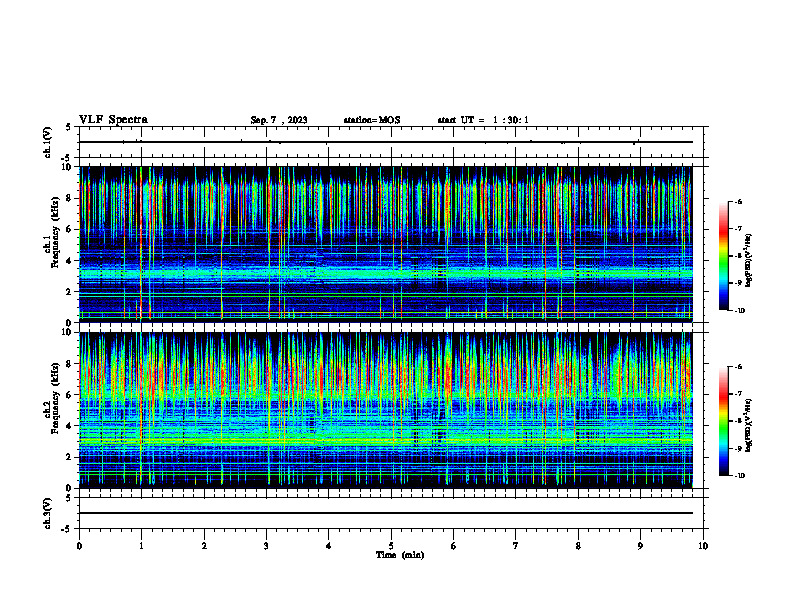Click the ch.1 "Frequency (kHz)" axis label
Viewport: 792px width, 612px height.
tap(54, 232)
